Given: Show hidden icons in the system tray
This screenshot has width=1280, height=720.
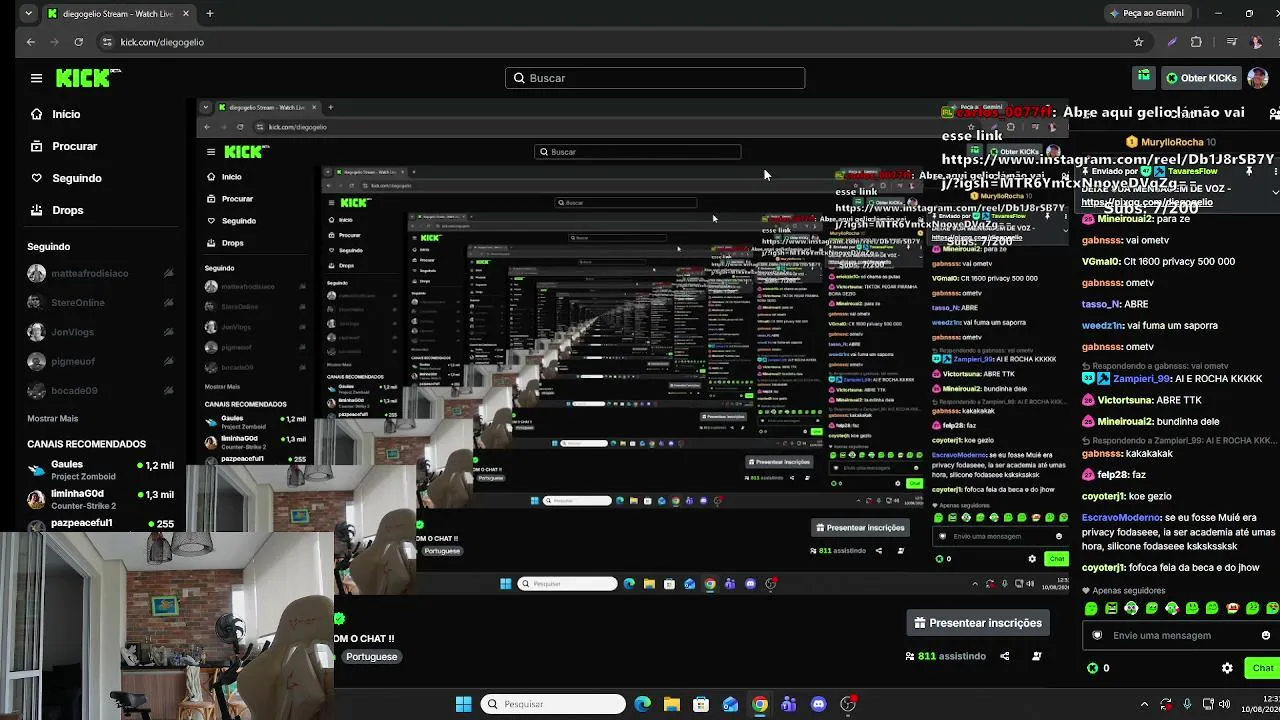Looking at the screenshot, I should [x=1143, y=704].
